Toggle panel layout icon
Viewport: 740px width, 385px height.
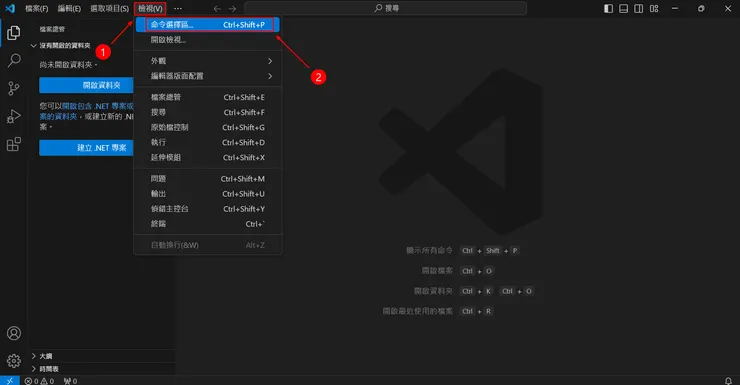pyautogui.click(x=623, y=8)
